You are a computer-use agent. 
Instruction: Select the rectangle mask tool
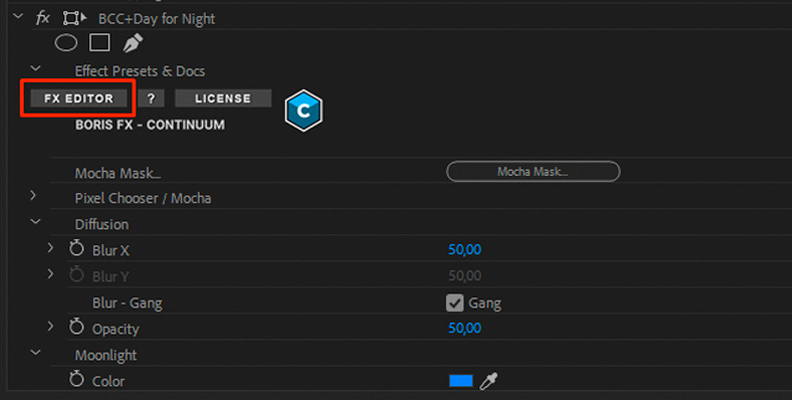[100, 42]
